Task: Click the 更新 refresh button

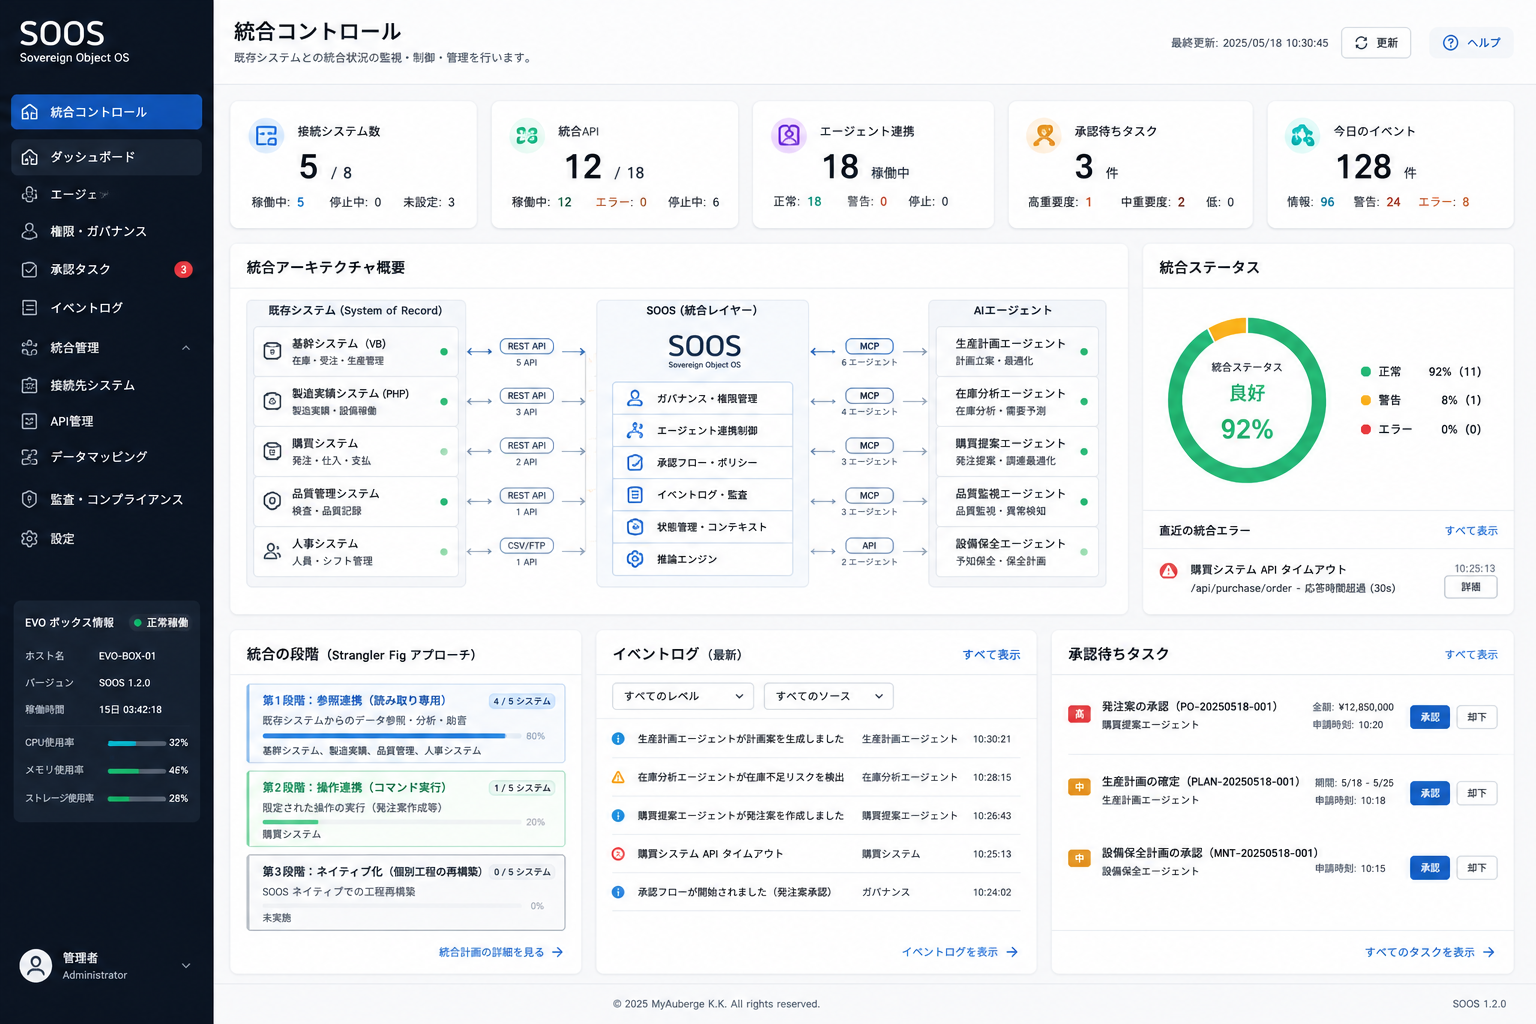Action: 1376,43
